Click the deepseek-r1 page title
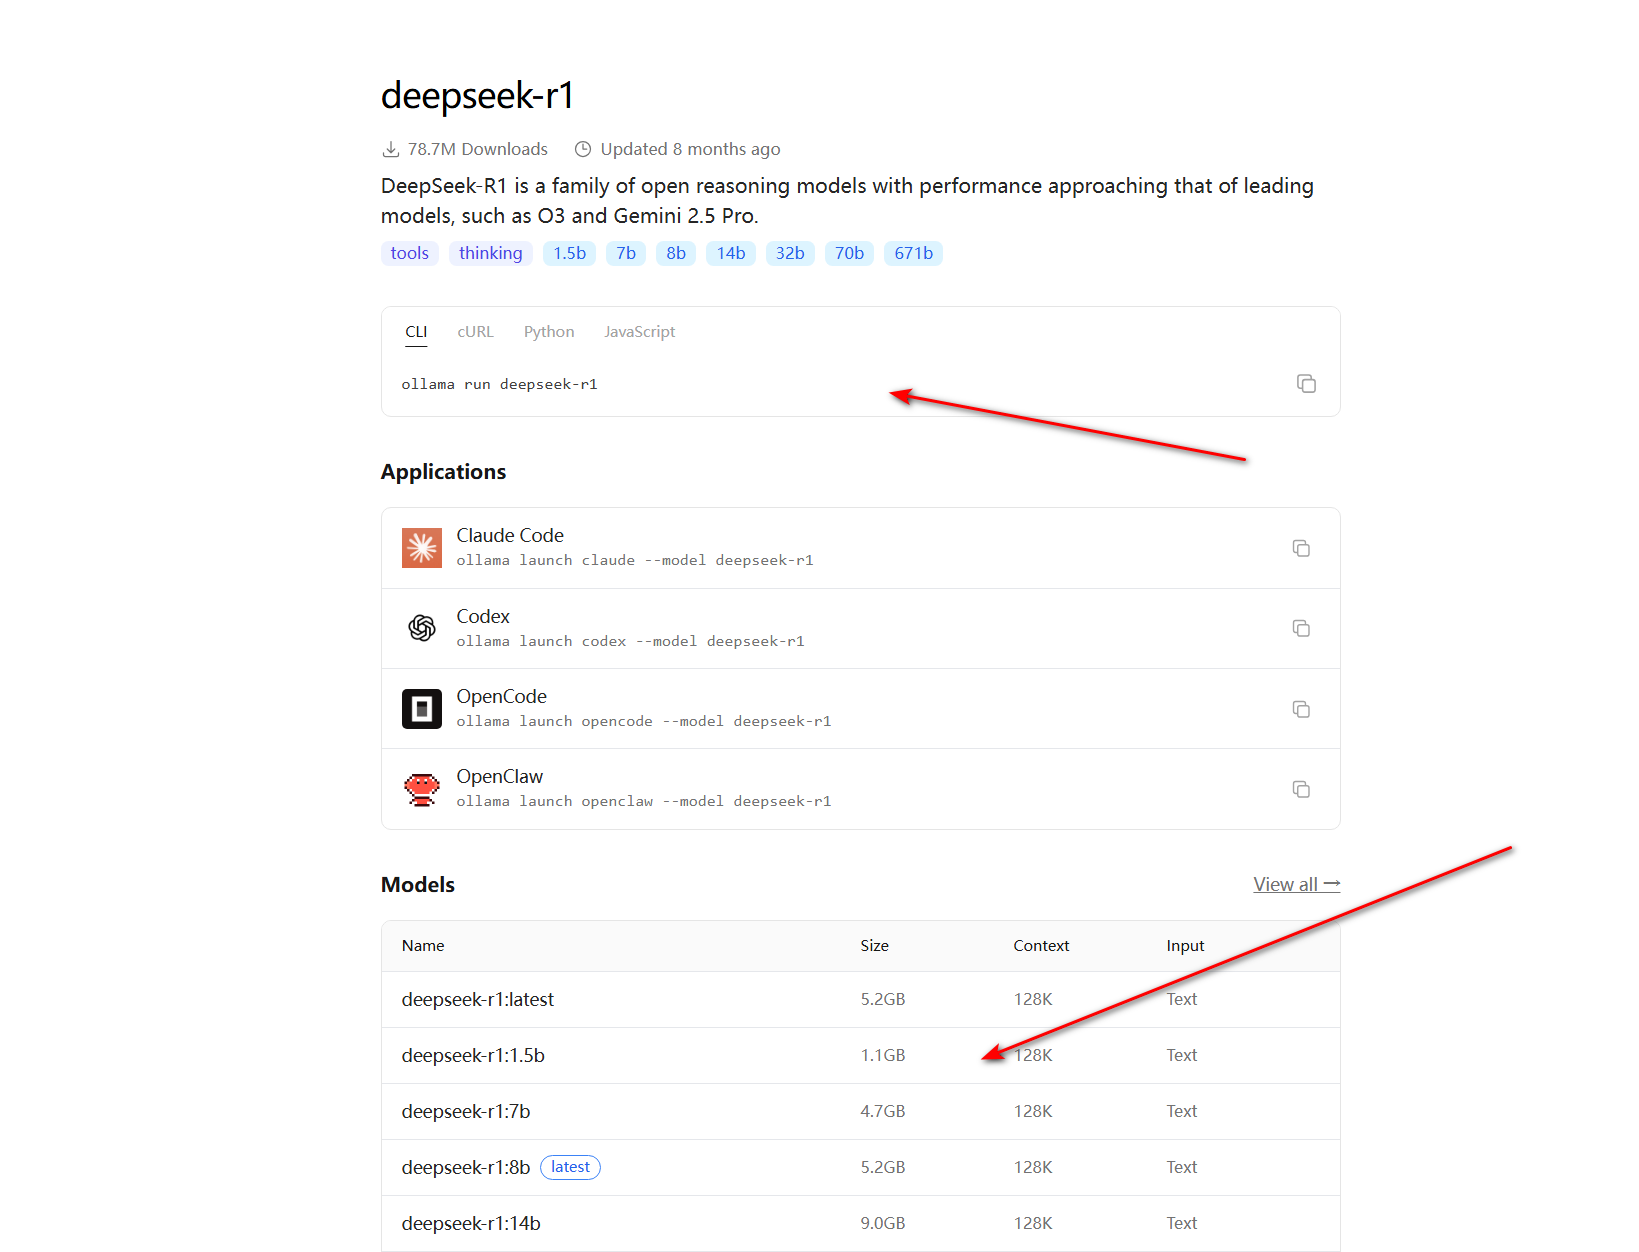Image resolution: width=1639 pixels, height=1252 pixels. click(477, 96)
